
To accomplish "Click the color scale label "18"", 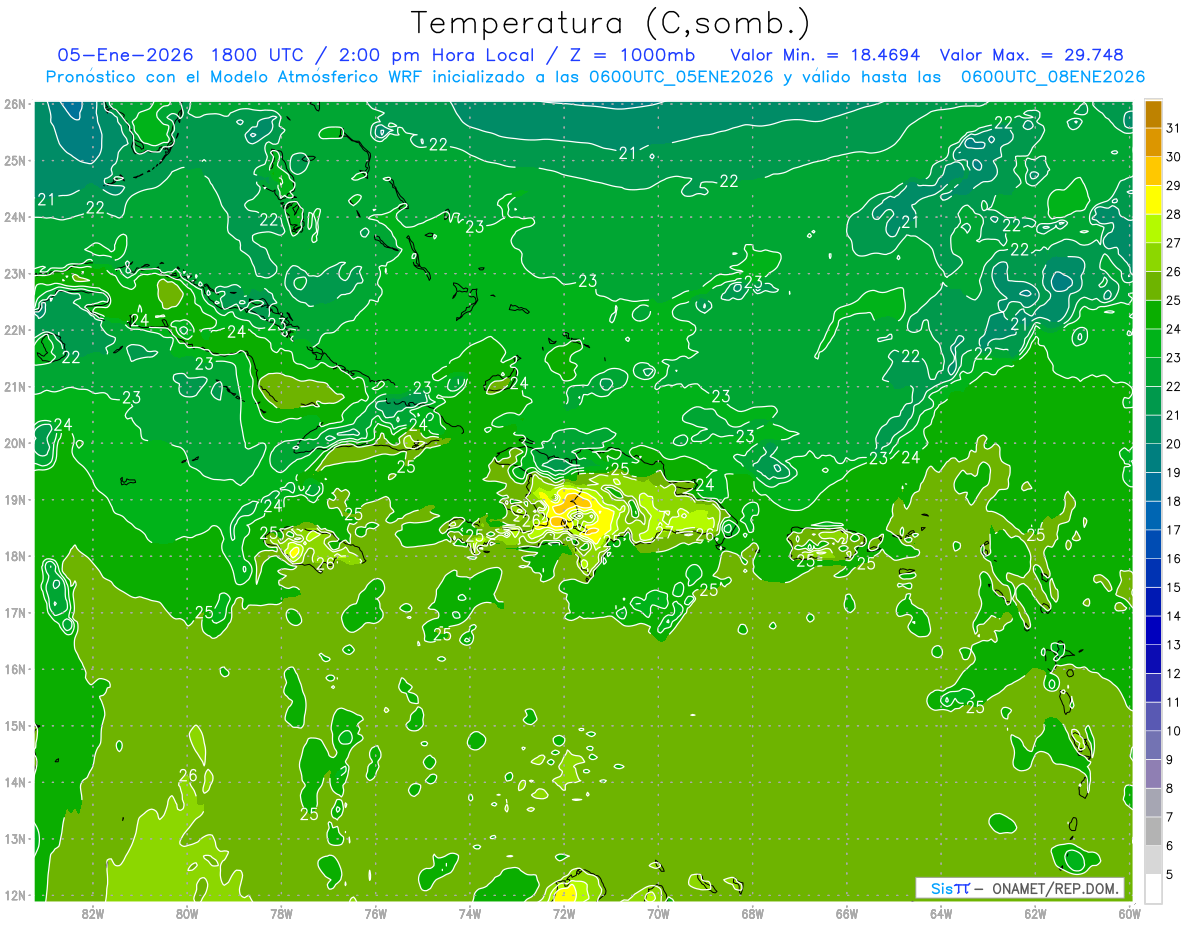I will (x=1173, y=501).
